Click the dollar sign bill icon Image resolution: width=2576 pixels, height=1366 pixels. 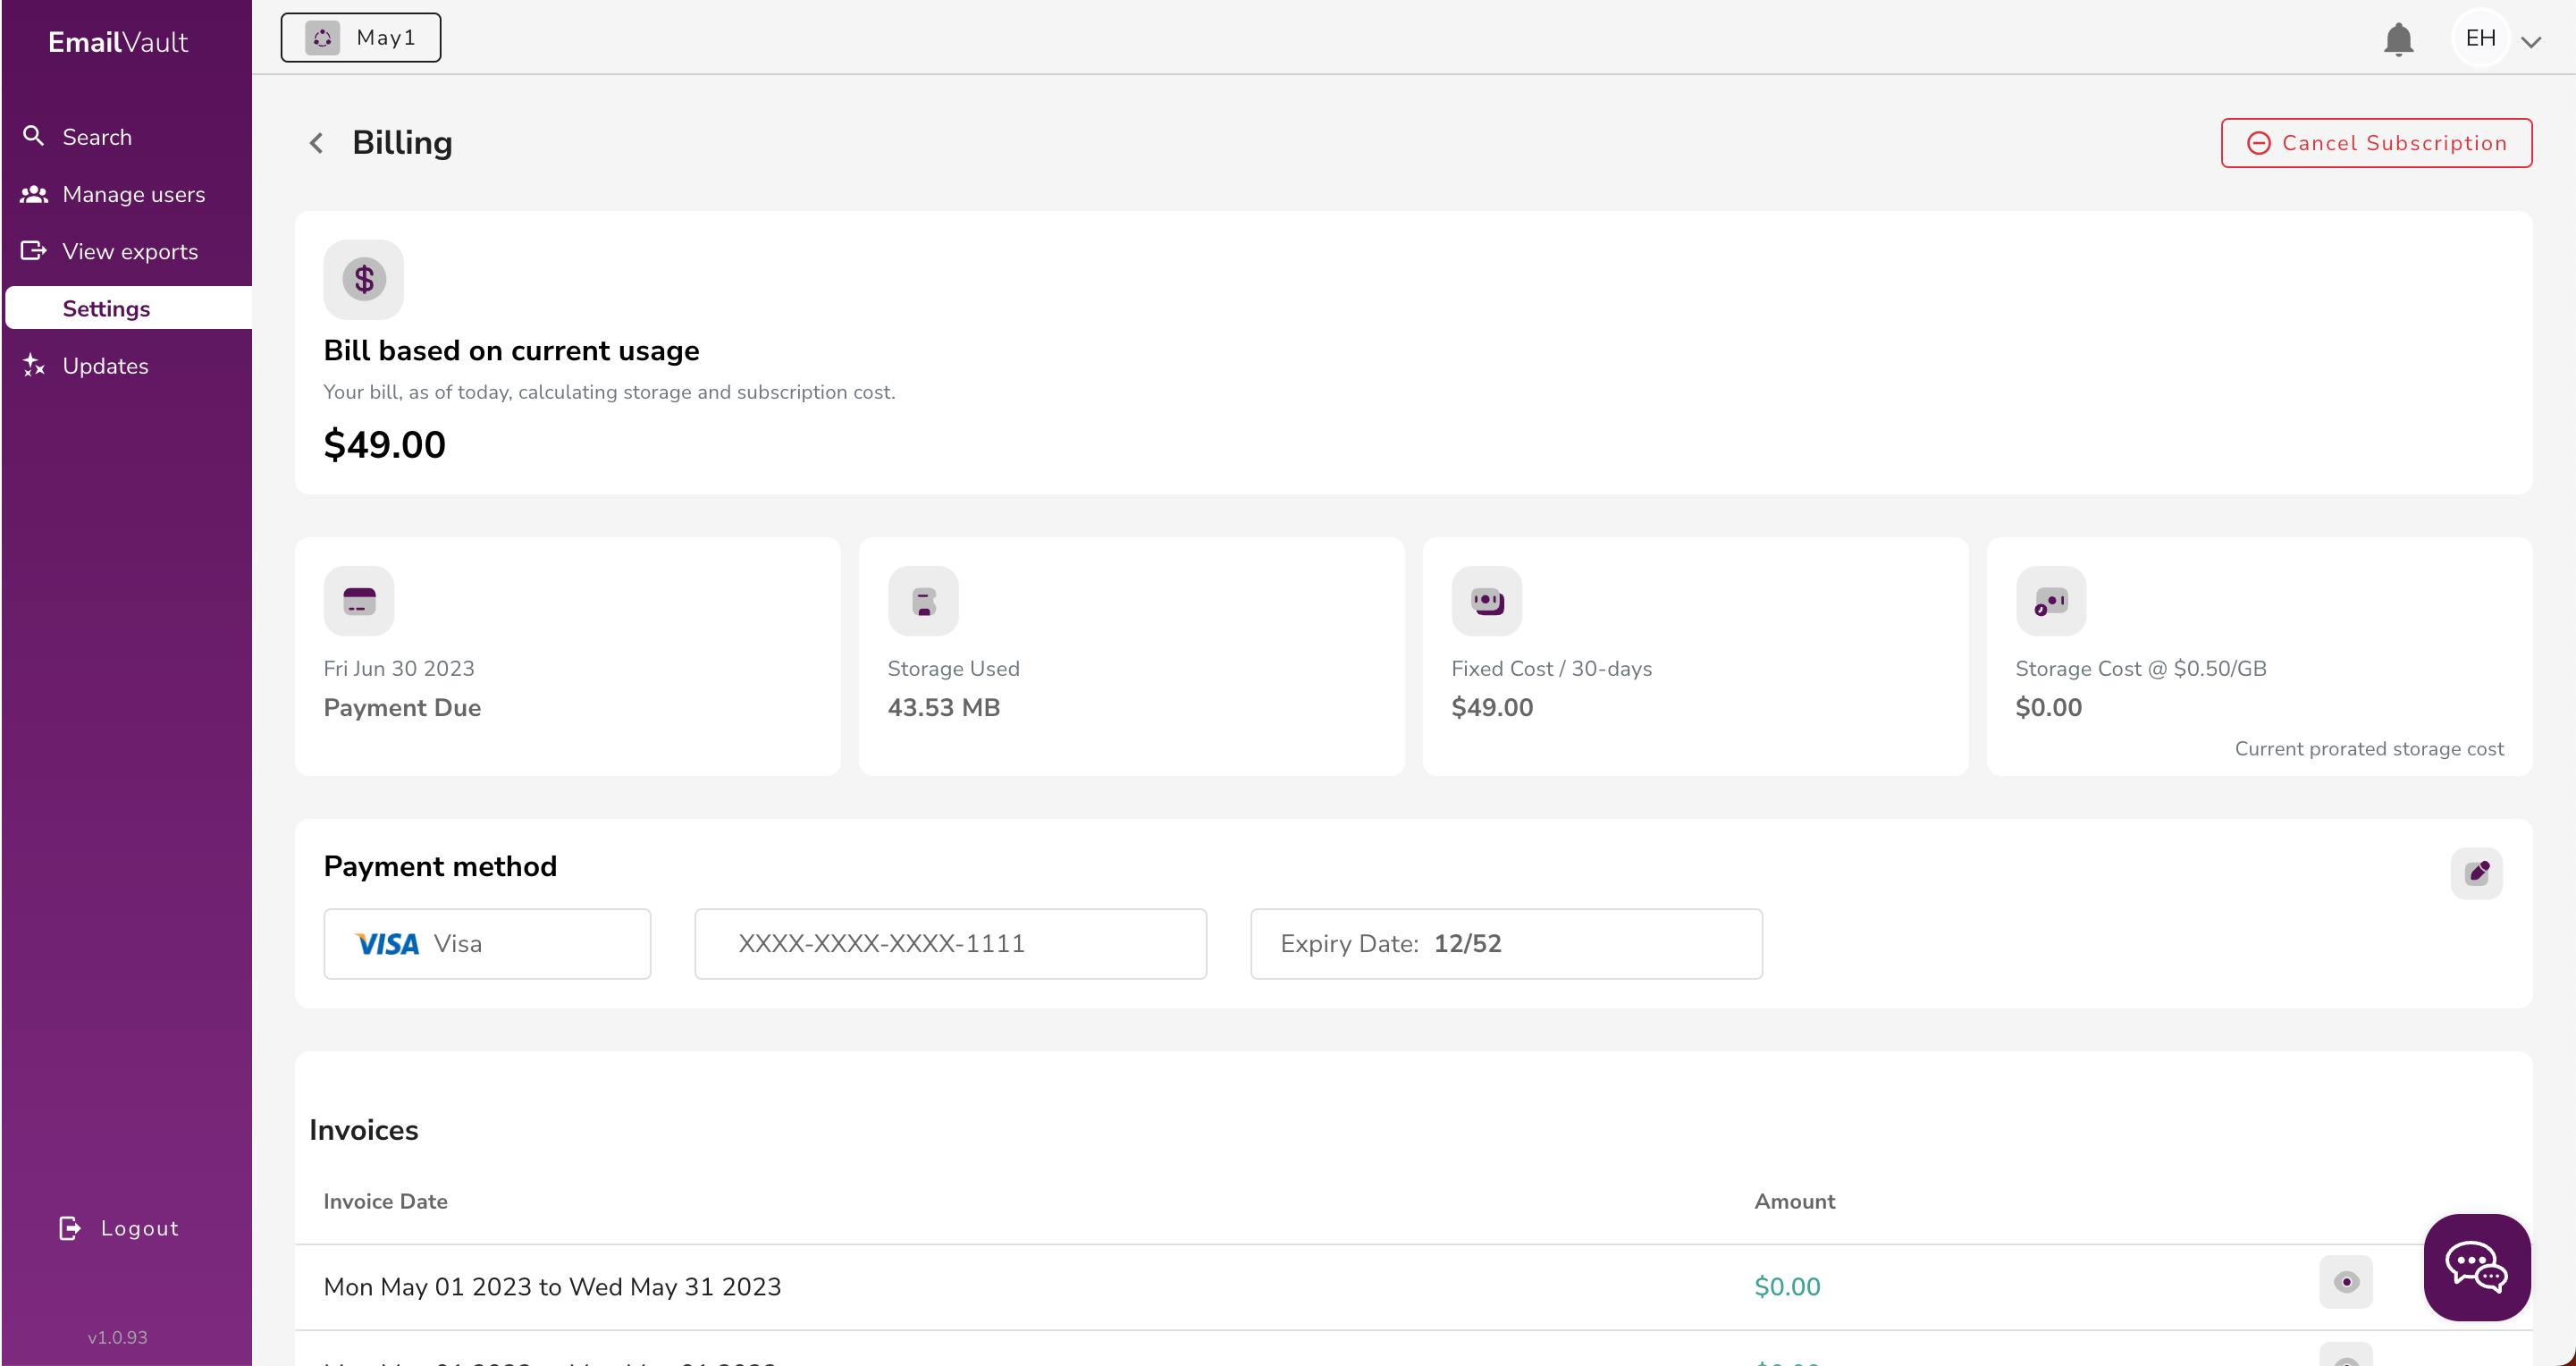click(x=363, y=279)
